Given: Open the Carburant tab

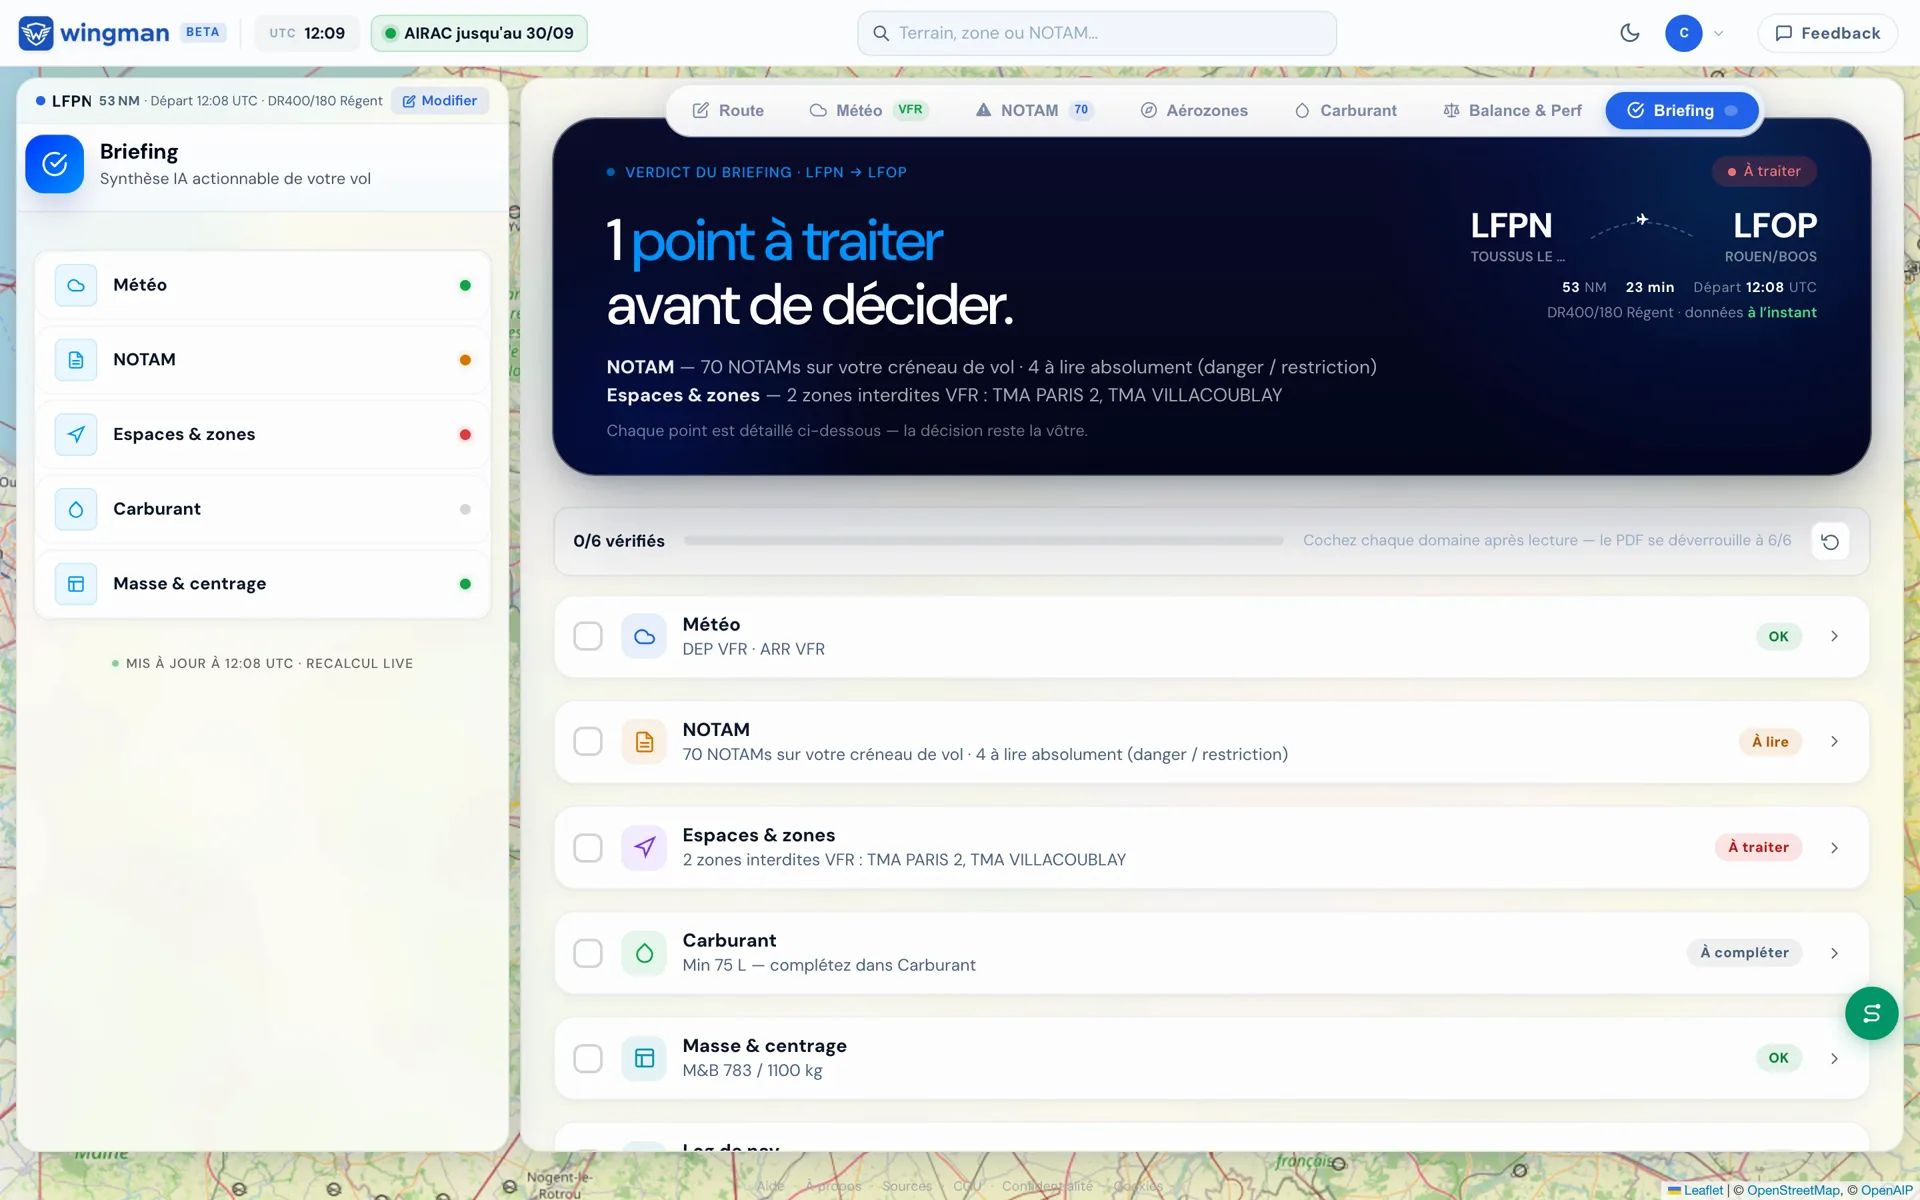Looking at the screenshot, I should tap(1345, 110).
